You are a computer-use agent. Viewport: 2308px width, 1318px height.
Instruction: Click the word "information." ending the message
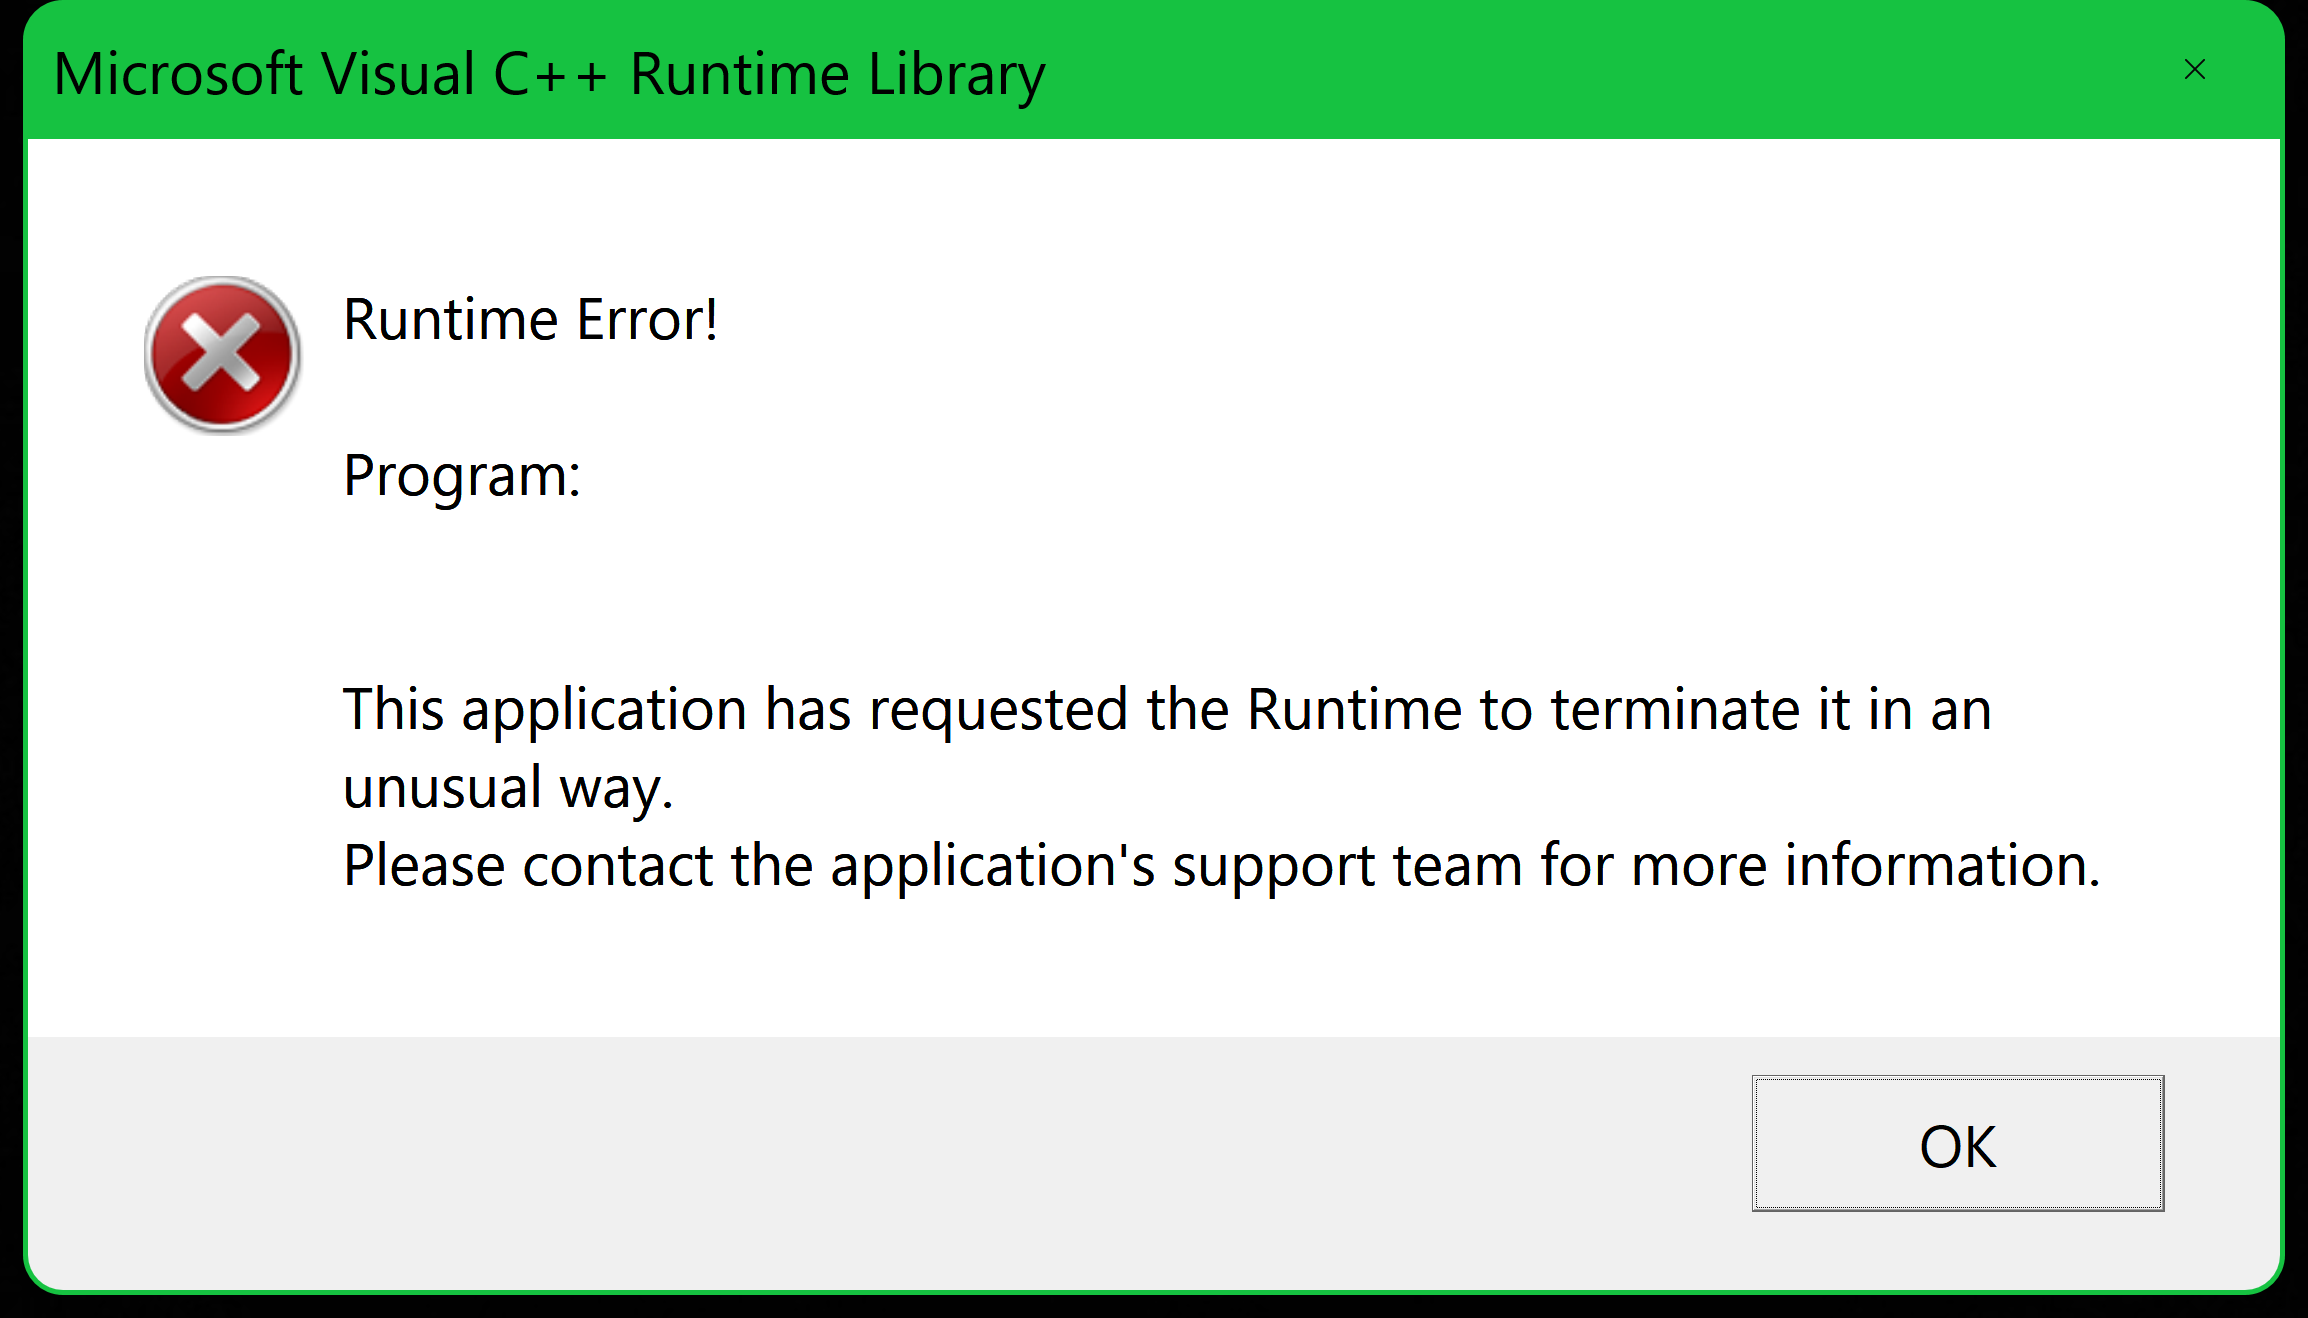(1942, 866)
